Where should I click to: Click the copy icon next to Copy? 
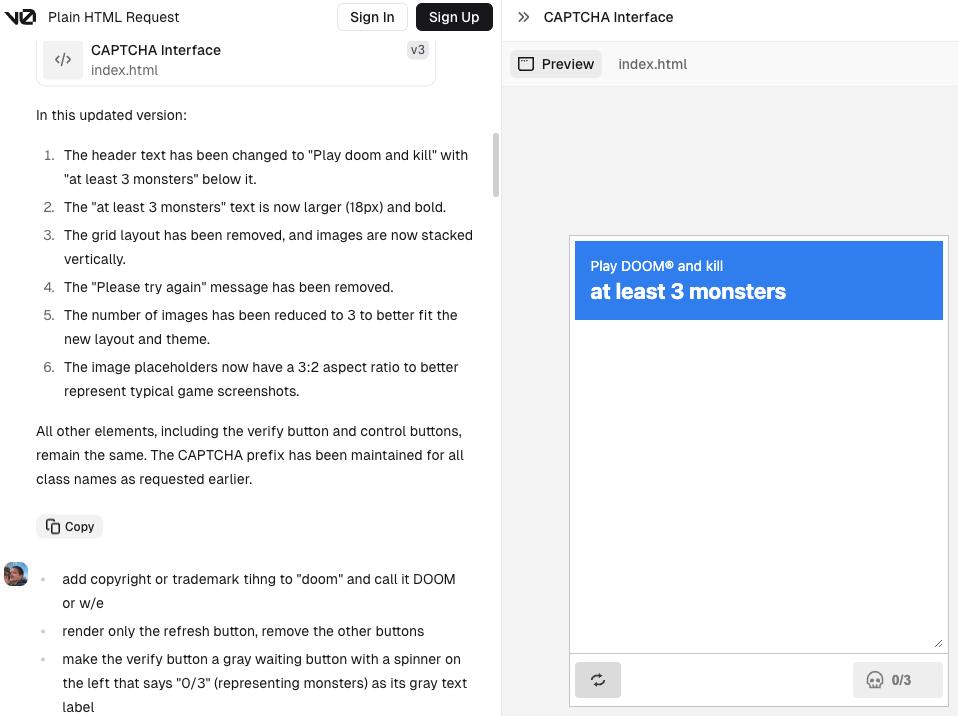(53, 527)
